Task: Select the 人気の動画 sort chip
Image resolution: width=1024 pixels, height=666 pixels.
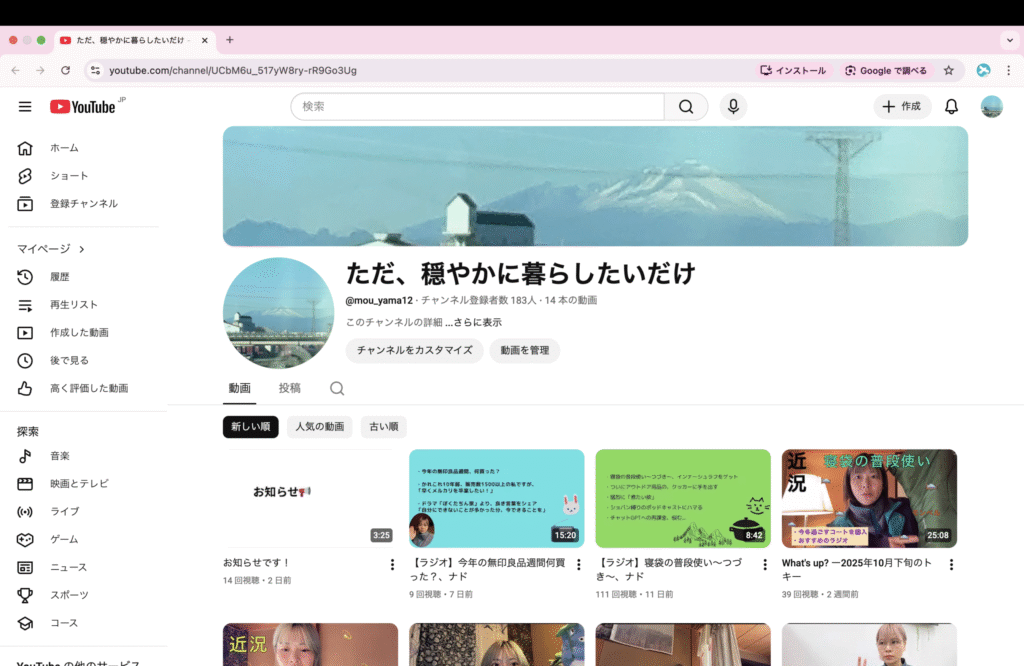Action: click(320, 427)
